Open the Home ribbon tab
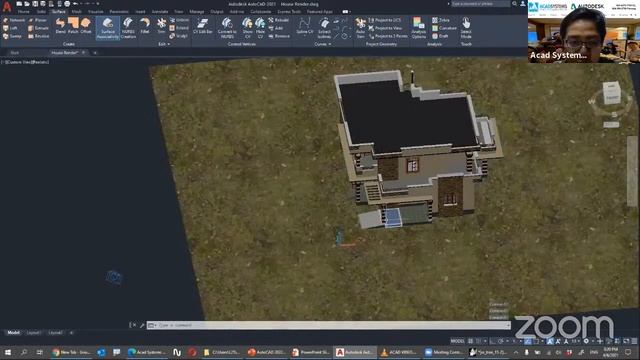The height and width of the screenshot is (360, 640). pos(24,12)
